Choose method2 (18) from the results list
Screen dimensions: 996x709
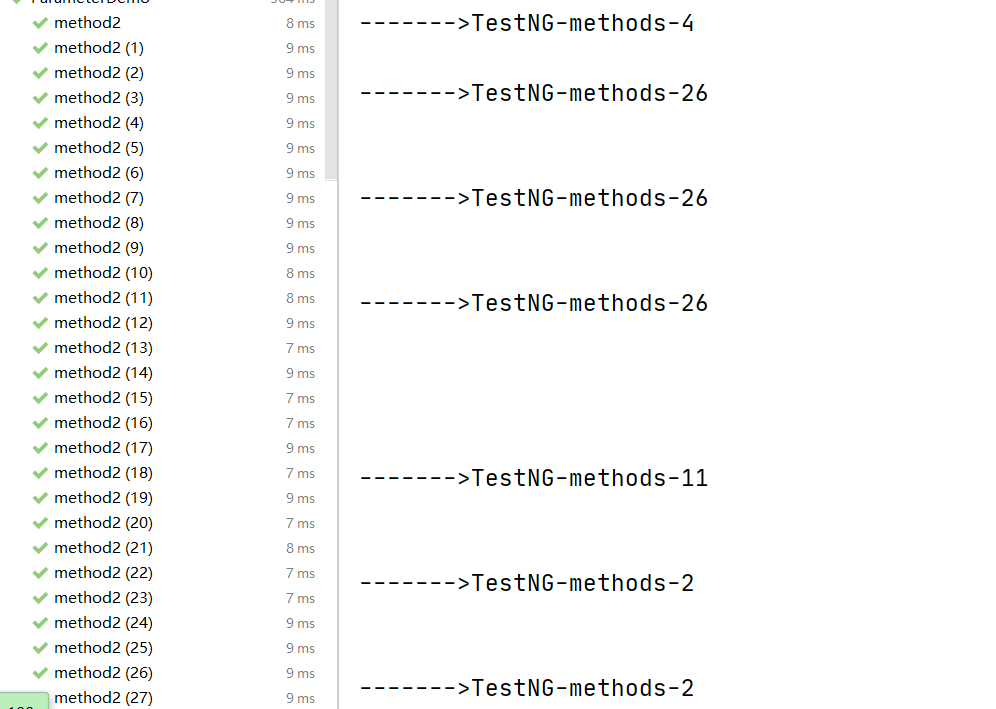(x=103, y=473)
